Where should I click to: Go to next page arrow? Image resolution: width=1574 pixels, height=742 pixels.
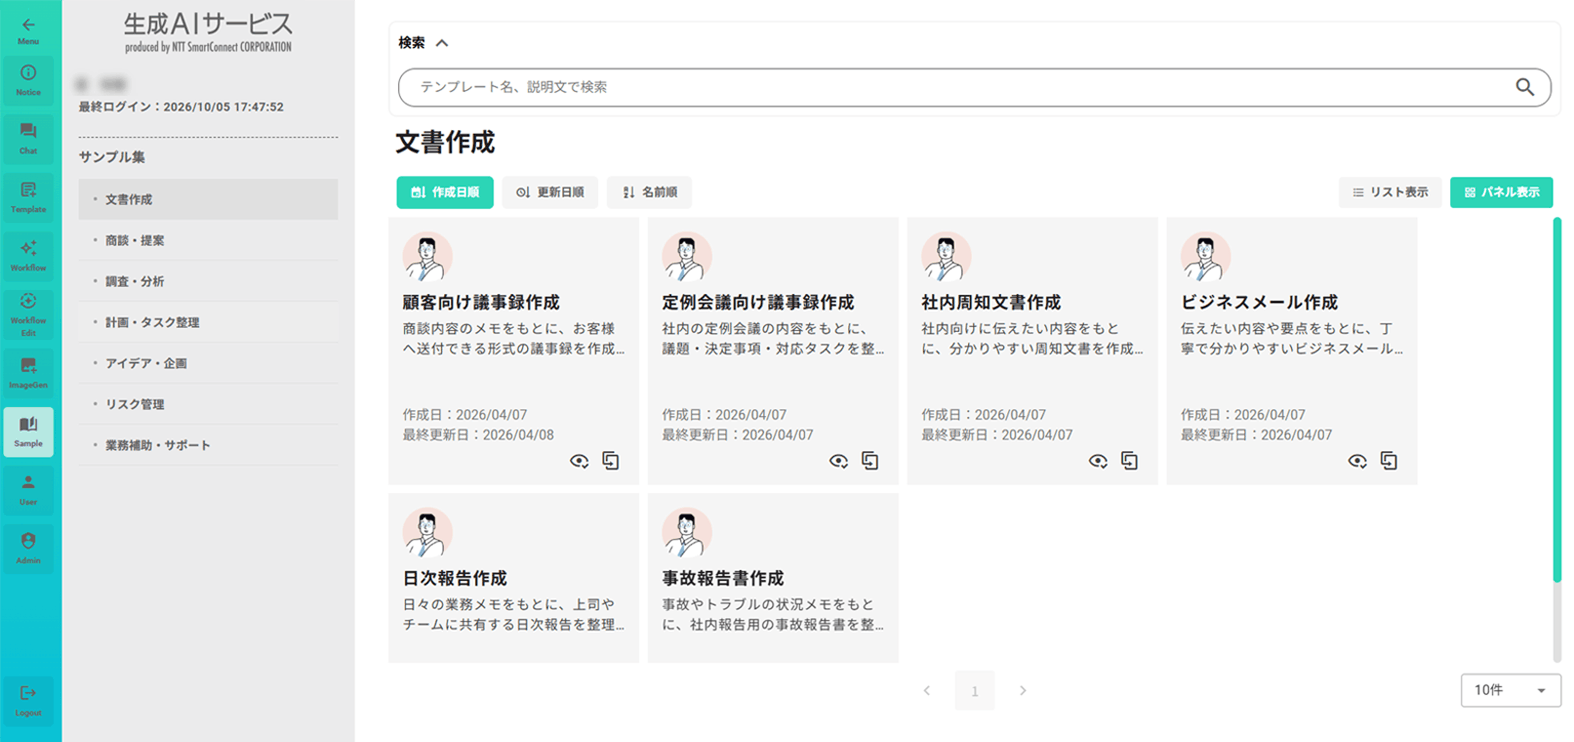1023,690
